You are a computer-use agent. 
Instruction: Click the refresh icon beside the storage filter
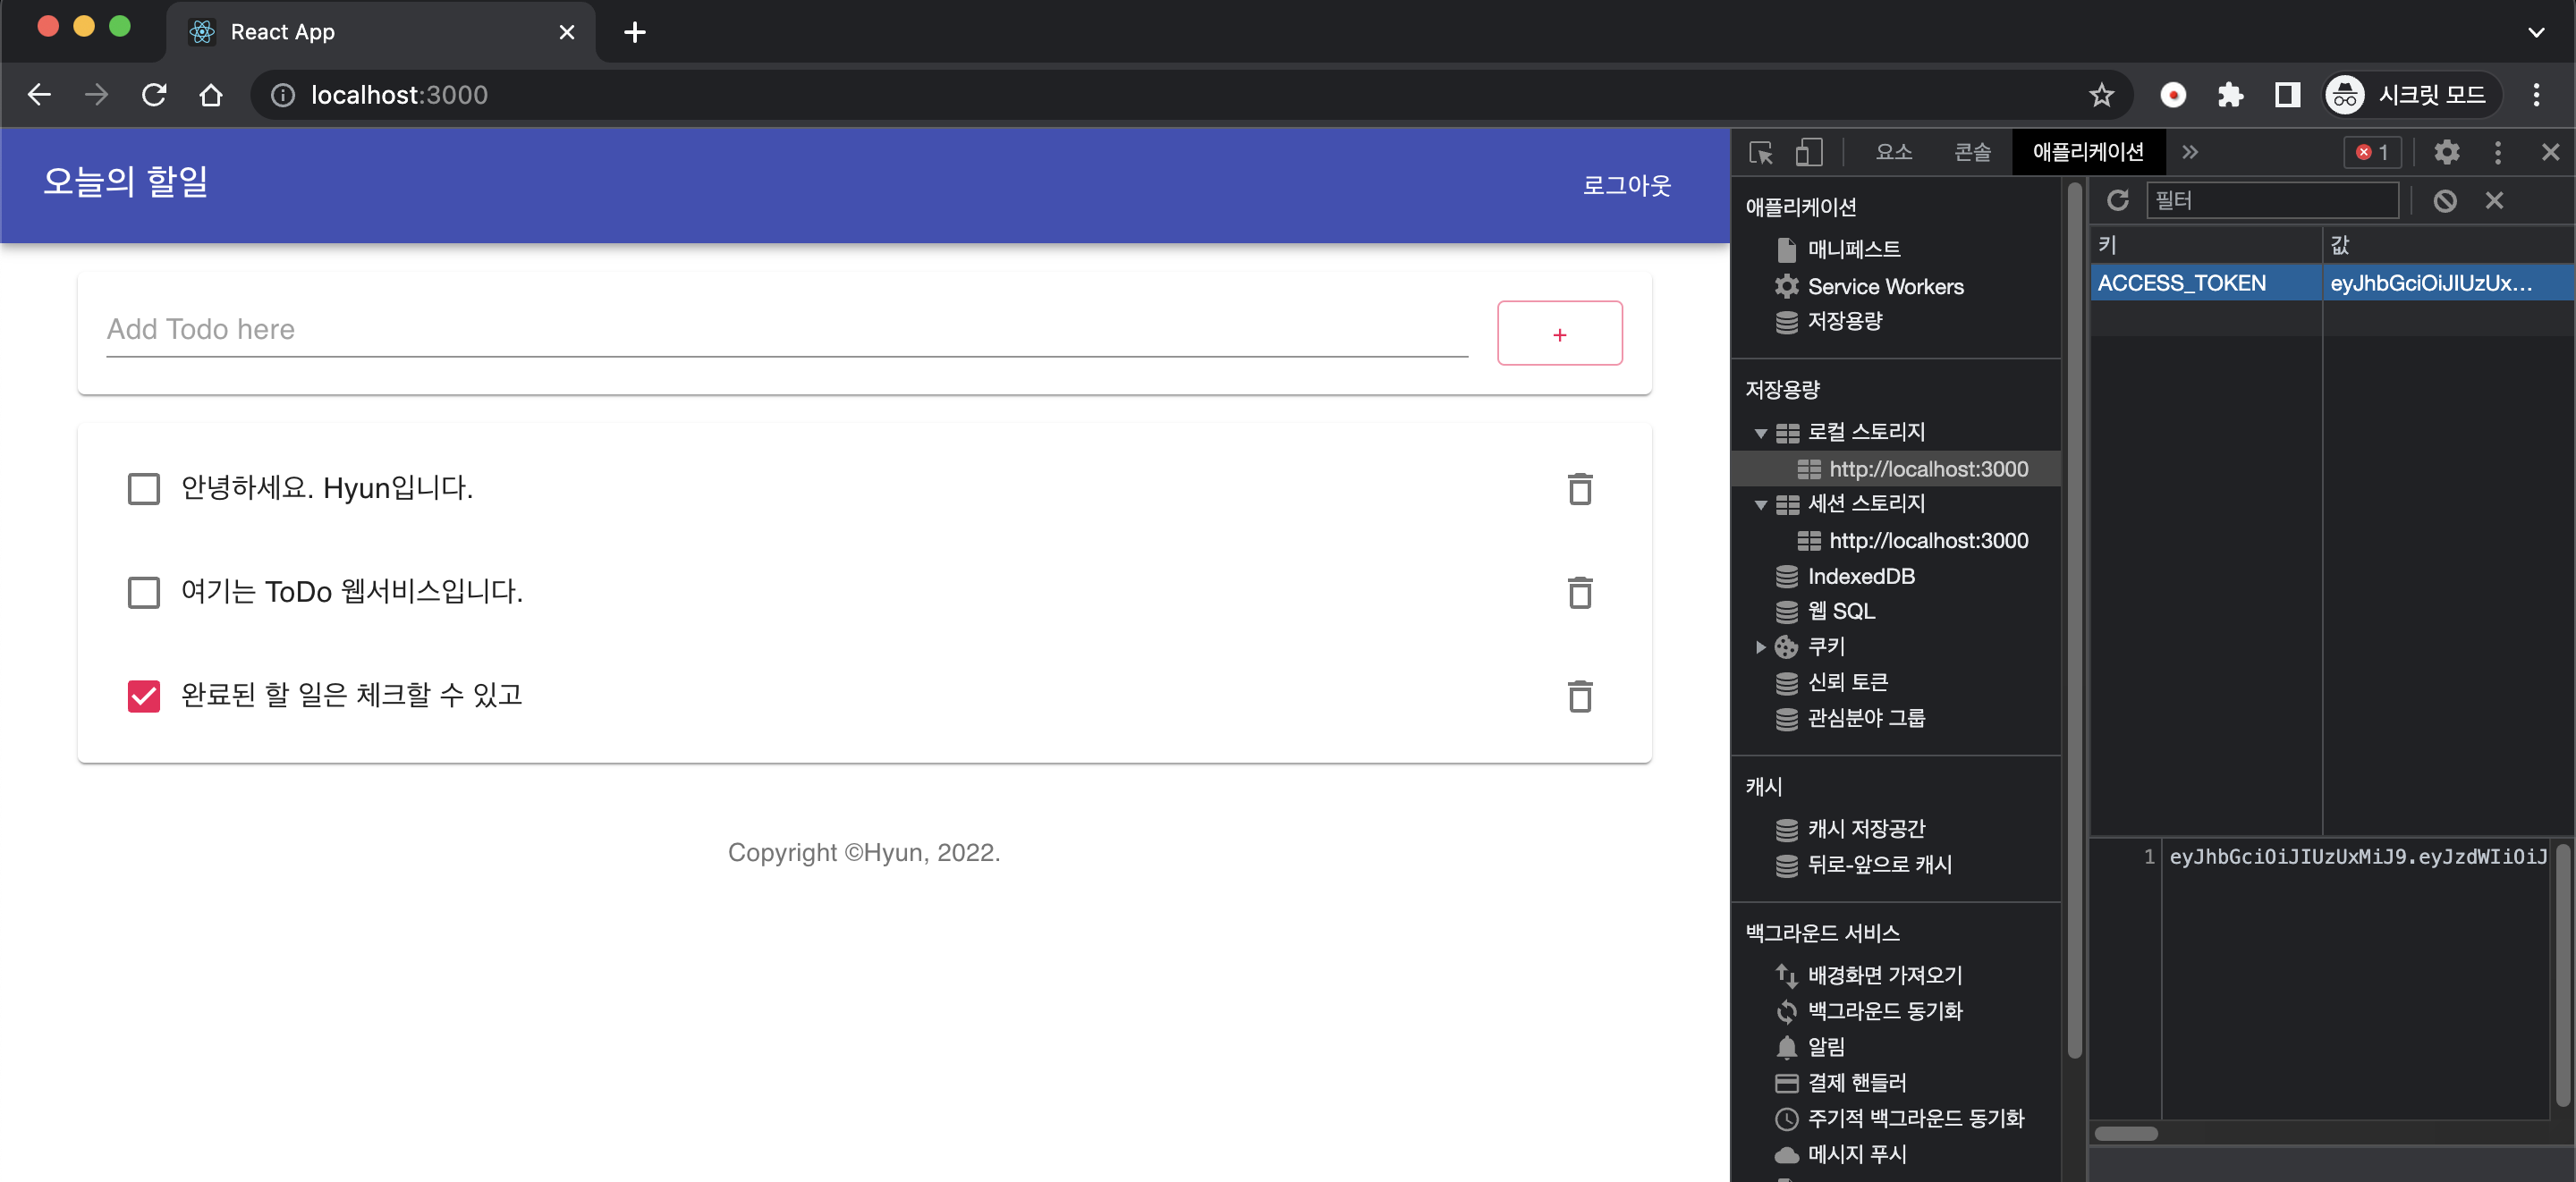tap(2120, 200)
